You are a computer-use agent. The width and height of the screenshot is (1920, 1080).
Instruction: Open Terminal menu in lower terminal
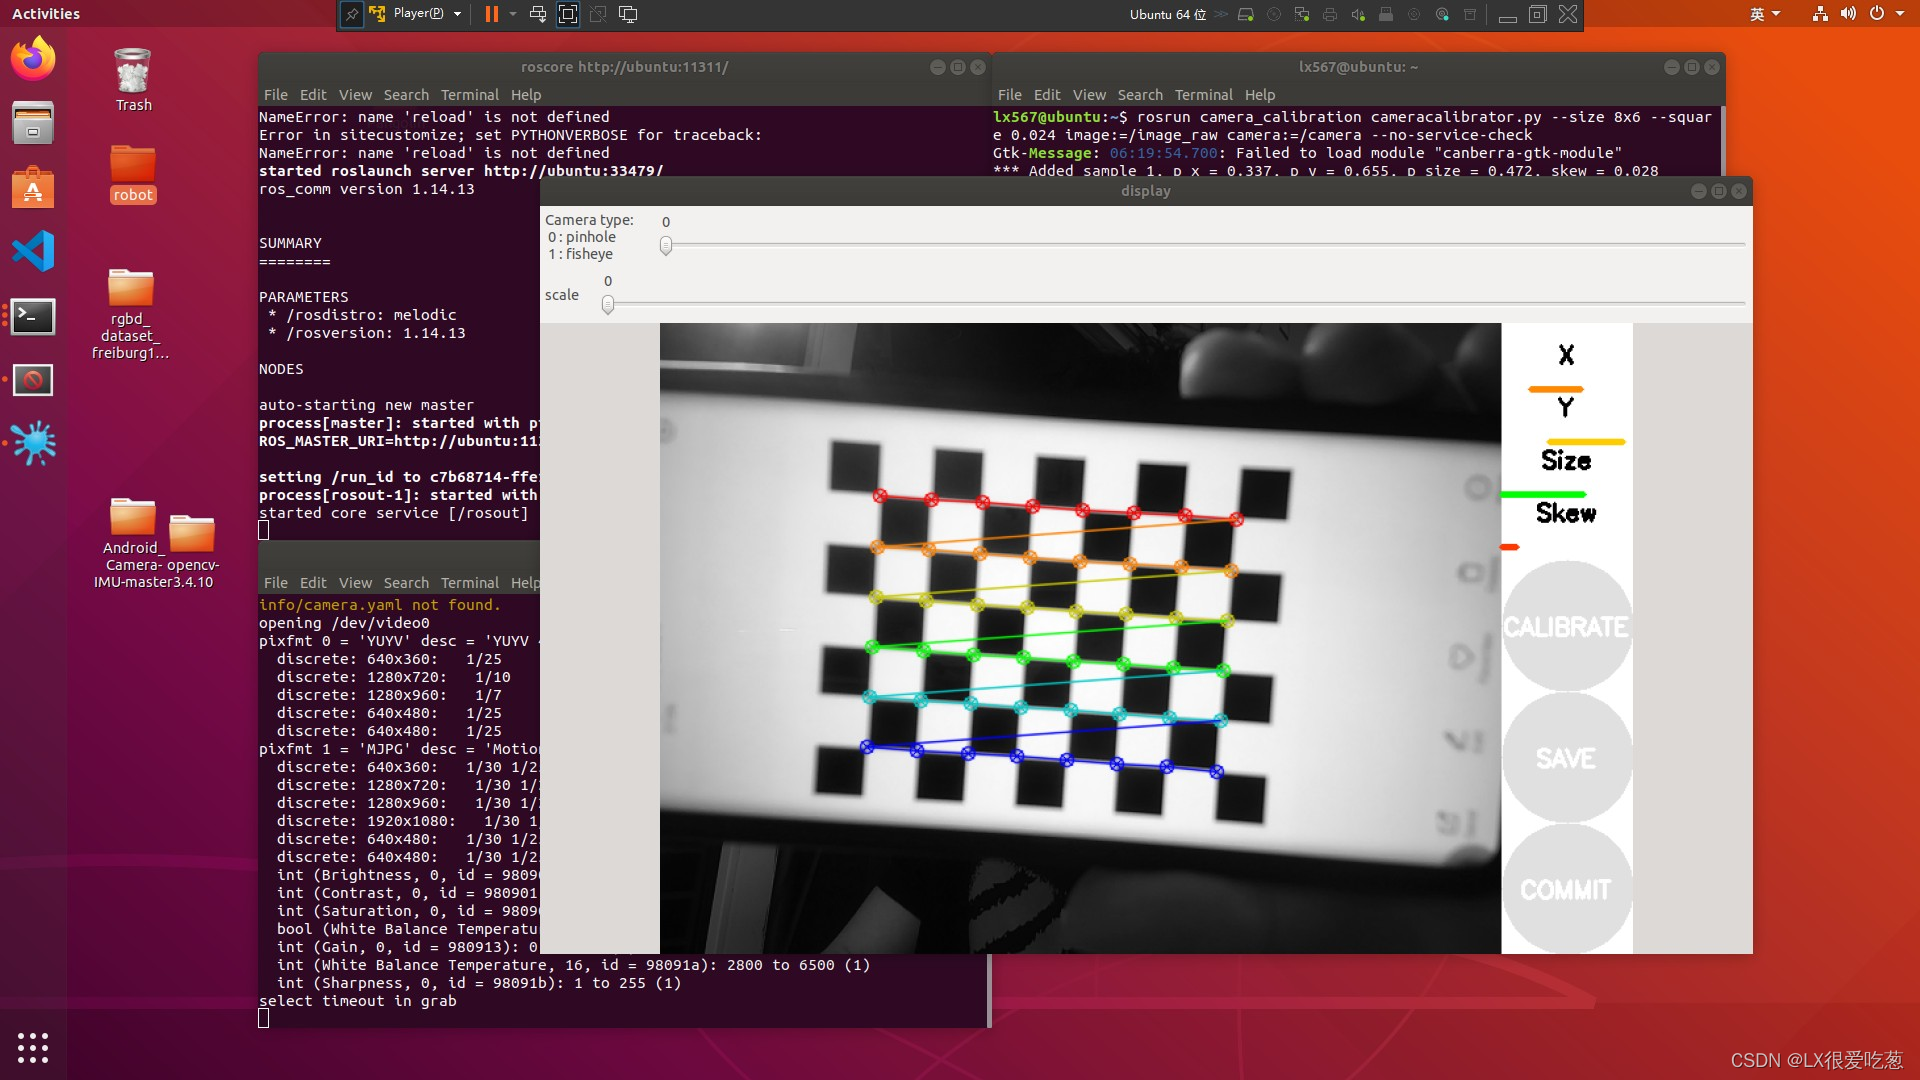click(470, 583)
